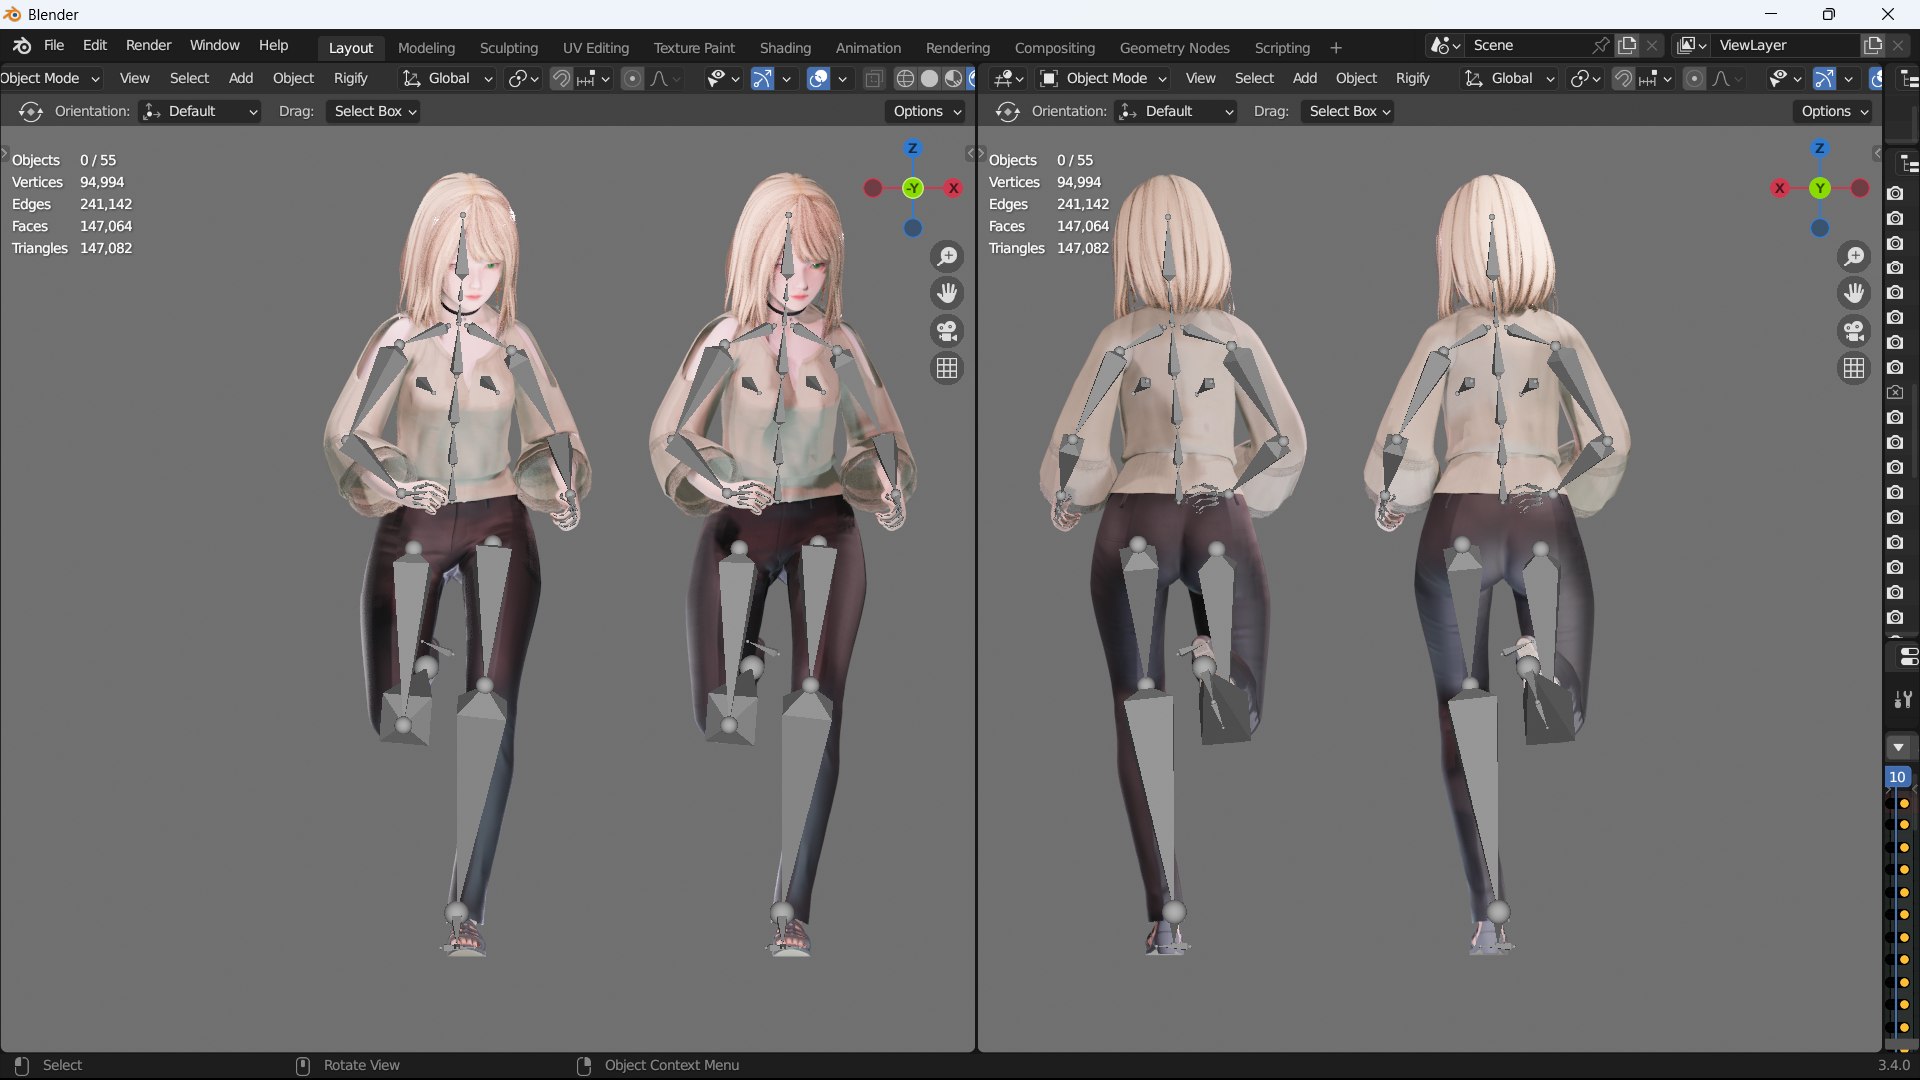Screen dimensions: 1920x1080
Task: Add a new view layer
Action: click(x=1873, y=46)
